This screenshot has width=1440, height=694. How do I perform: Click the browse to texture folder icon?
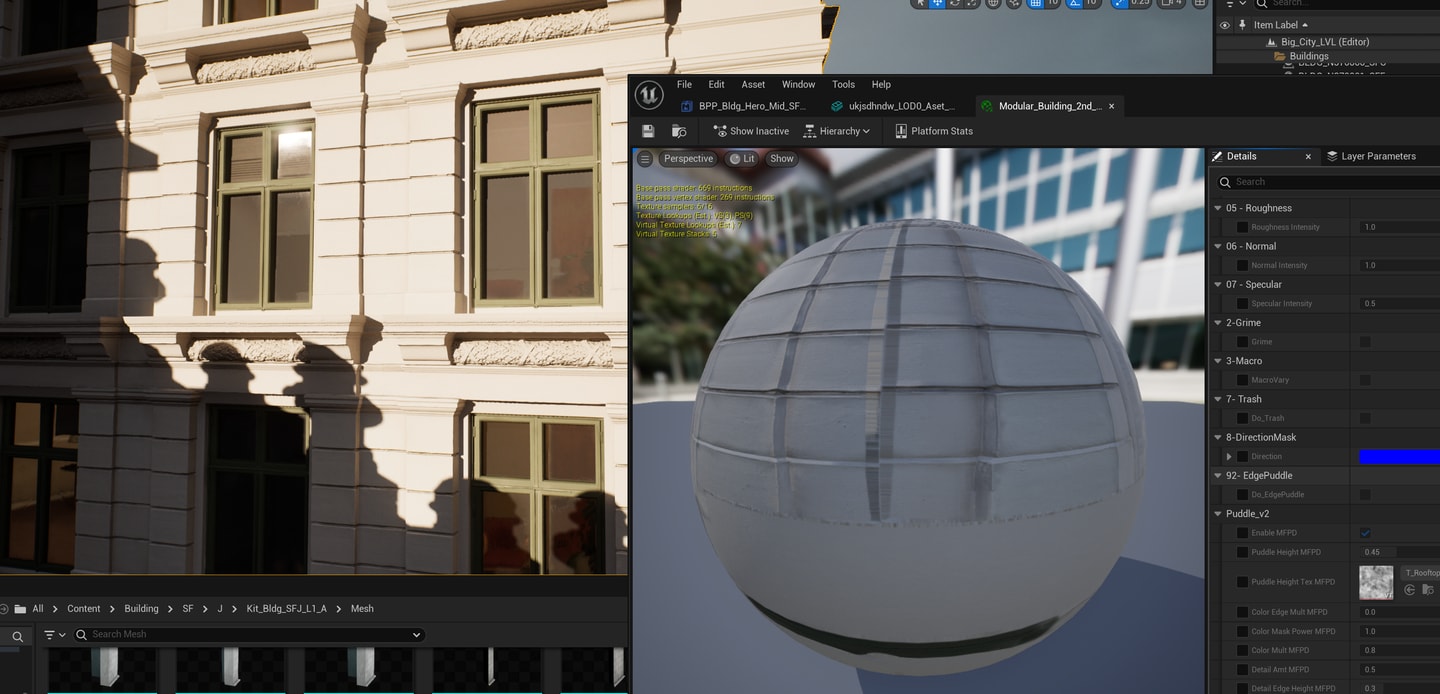point(1428,590)
